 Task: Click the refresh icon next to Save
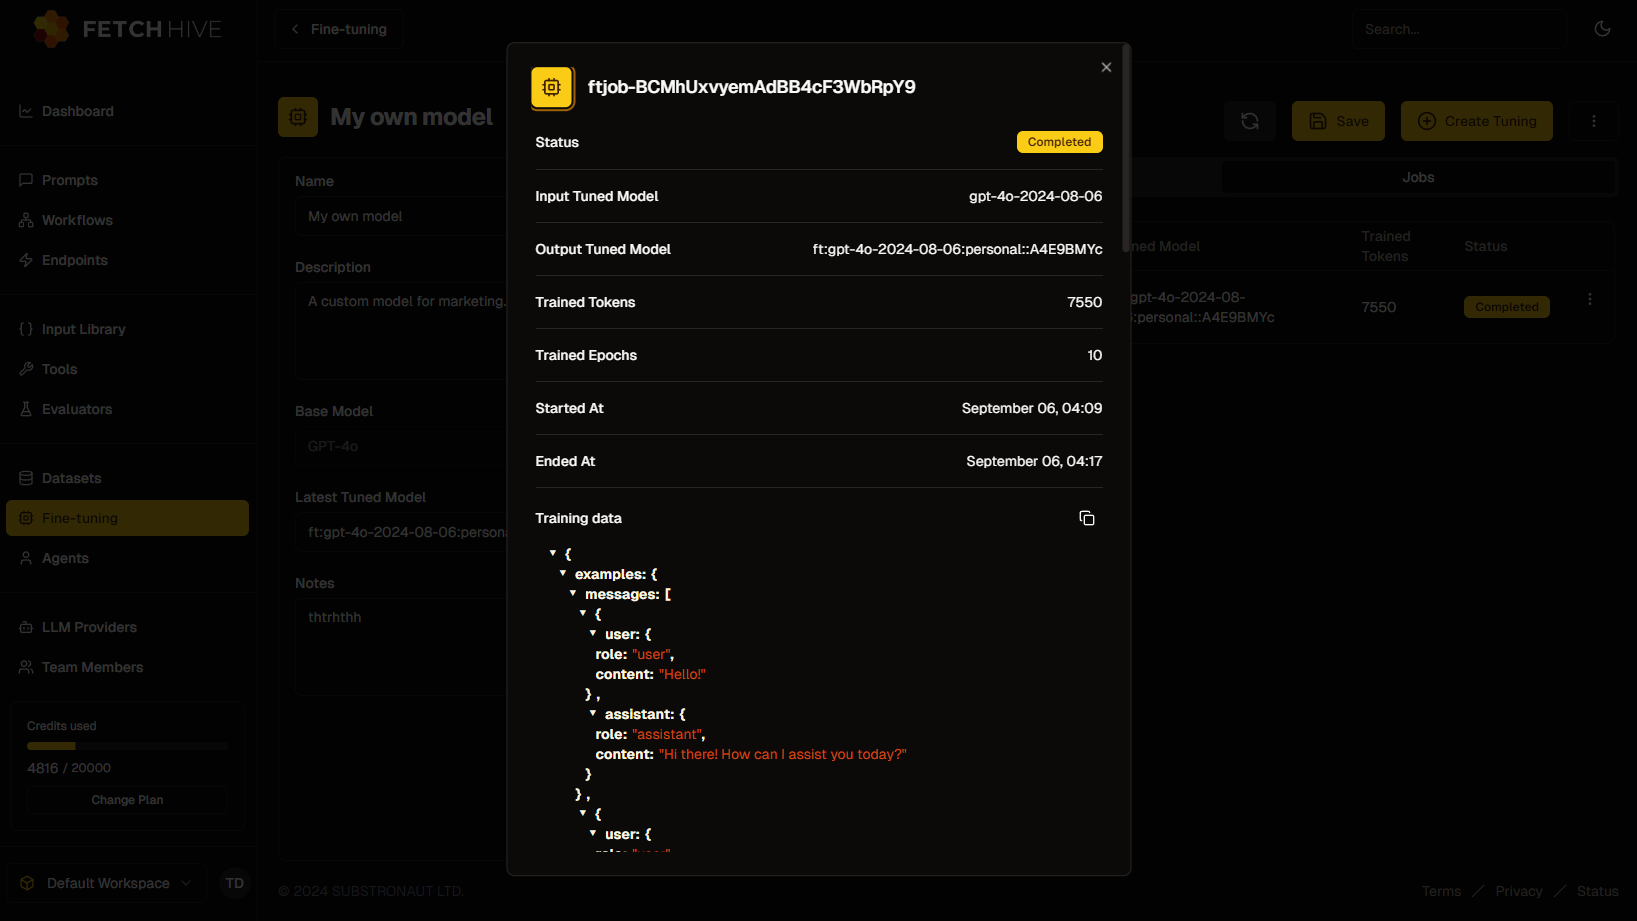click(1250, 121)
